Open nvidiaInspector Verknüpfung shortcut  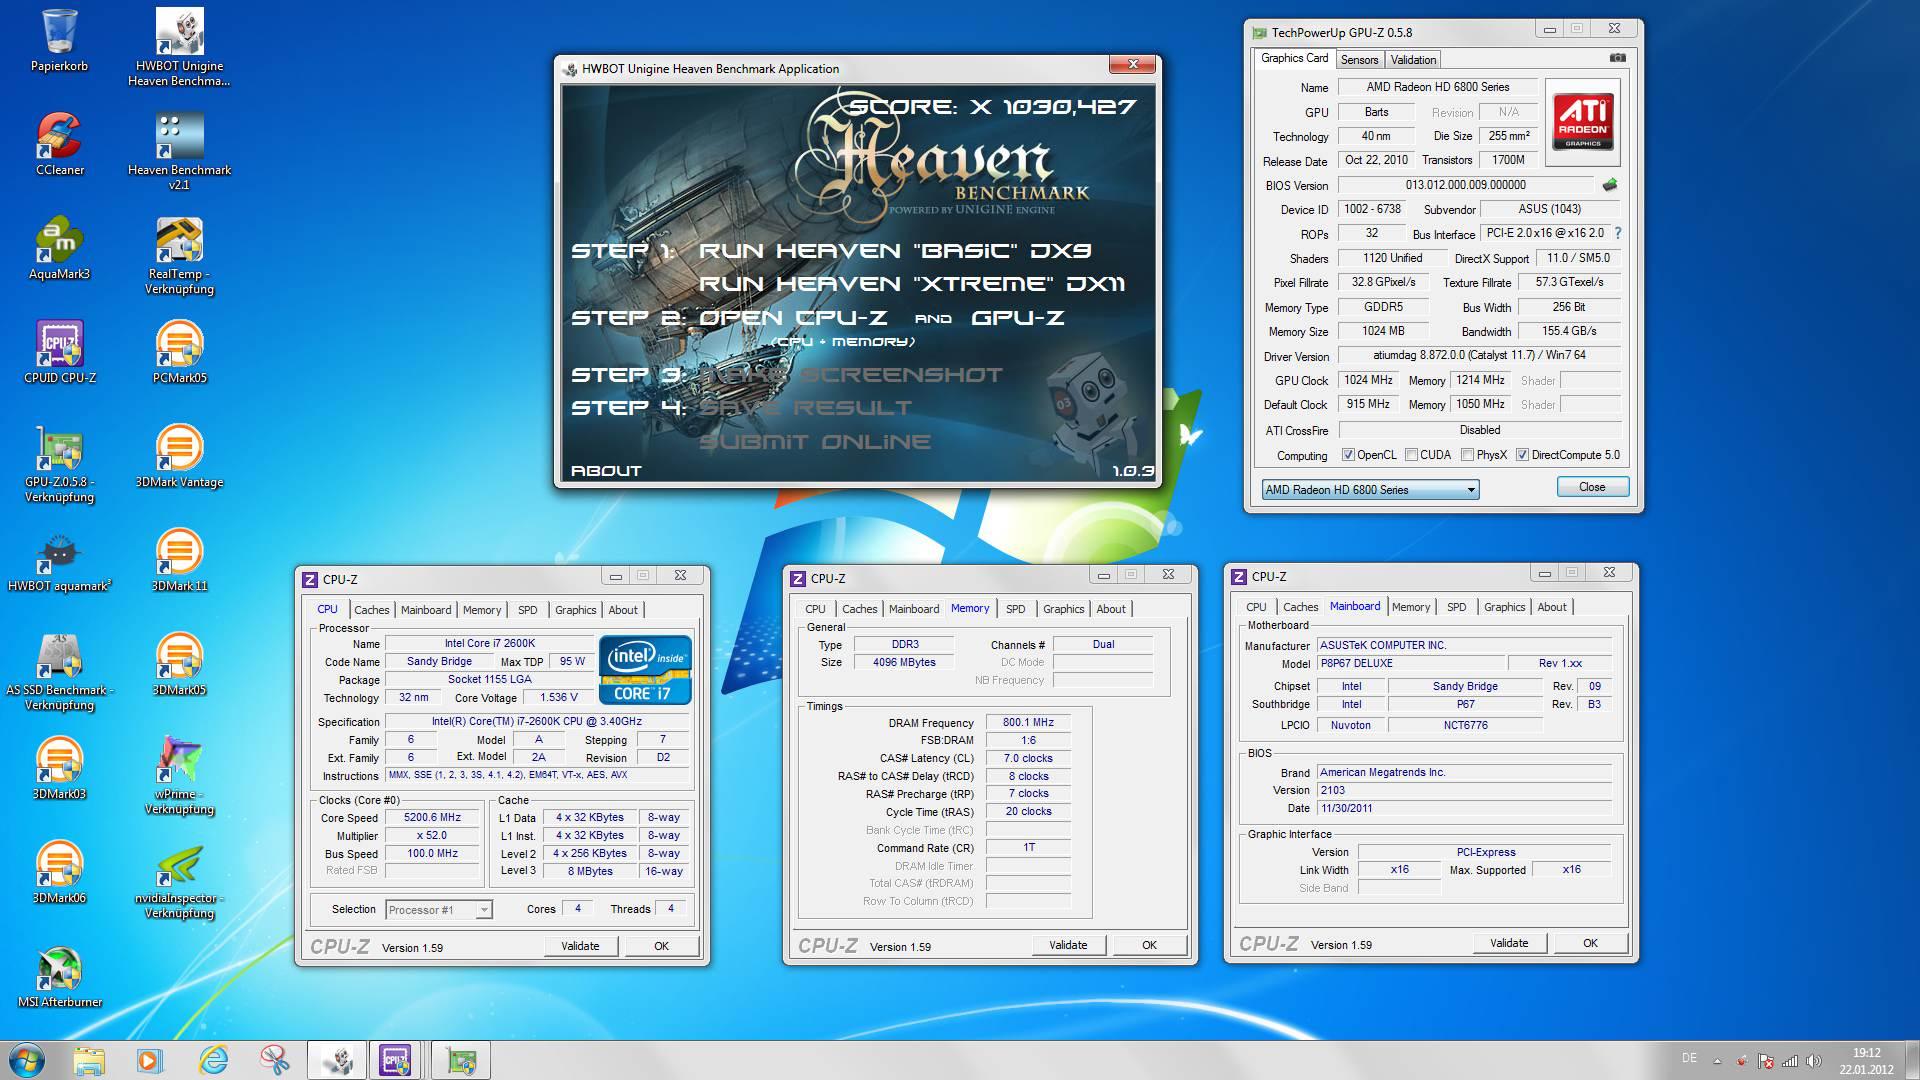tap(179, 879)
